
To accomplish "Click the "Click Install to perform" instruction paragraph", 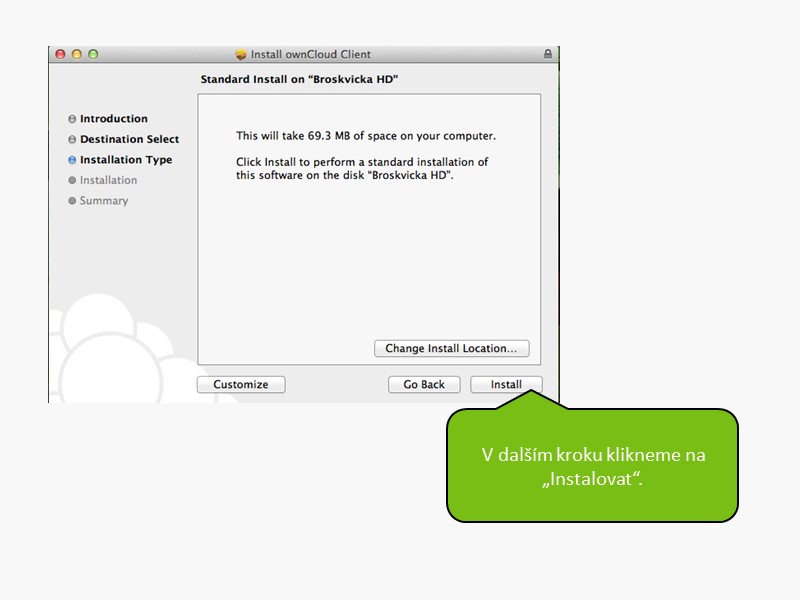I will (362, 168).
